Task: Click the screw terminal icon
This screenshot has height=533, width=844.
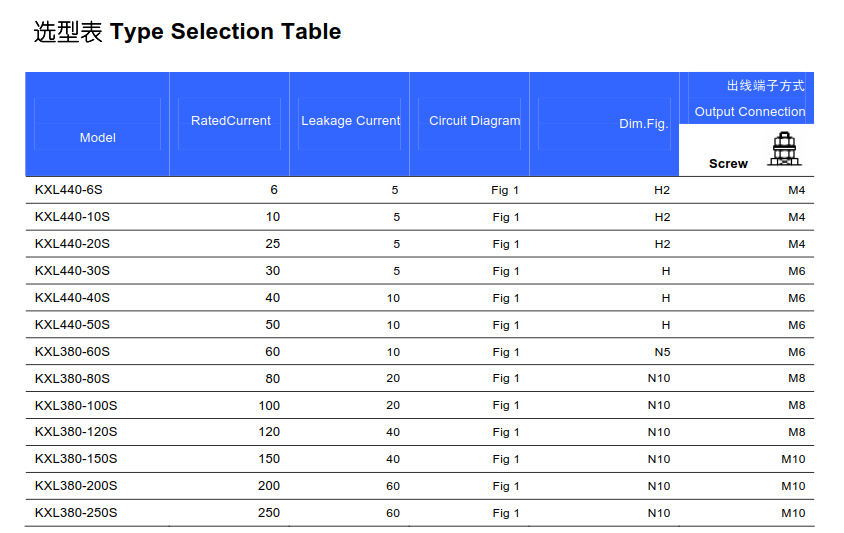Action: coord(784,149)
